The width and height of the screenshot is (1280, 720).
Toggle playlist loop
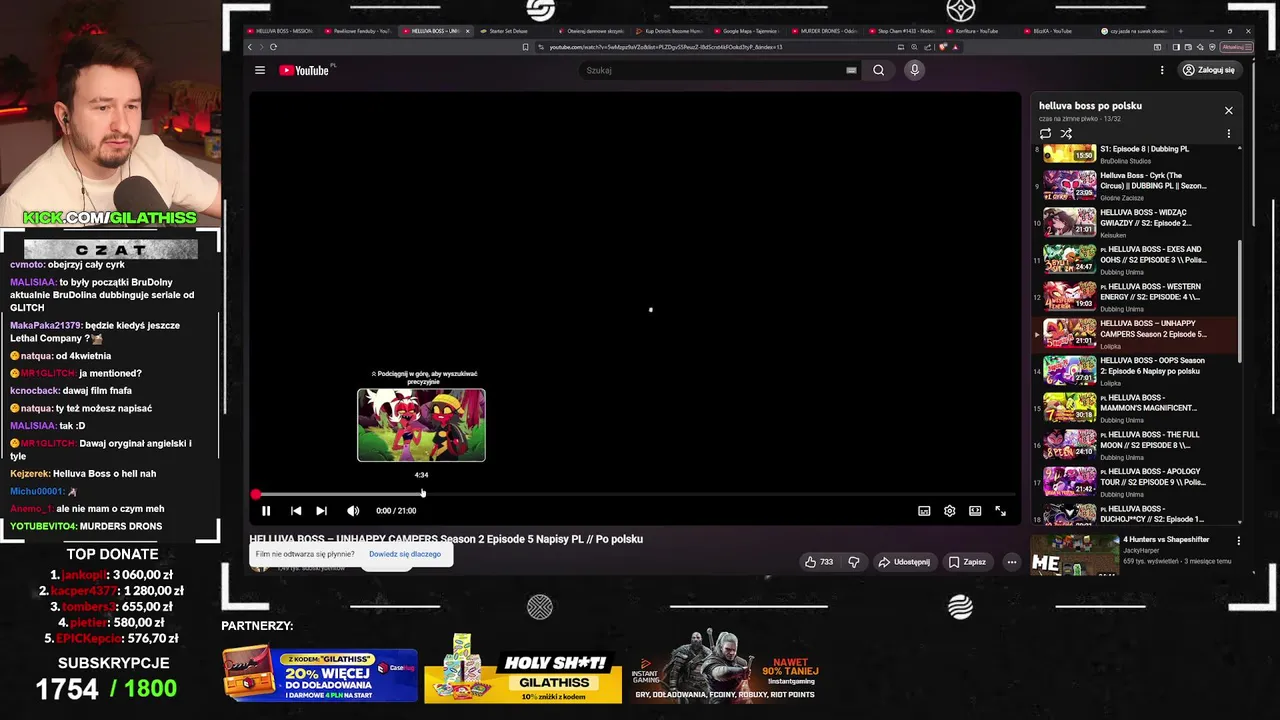[x=1045, y=133]
